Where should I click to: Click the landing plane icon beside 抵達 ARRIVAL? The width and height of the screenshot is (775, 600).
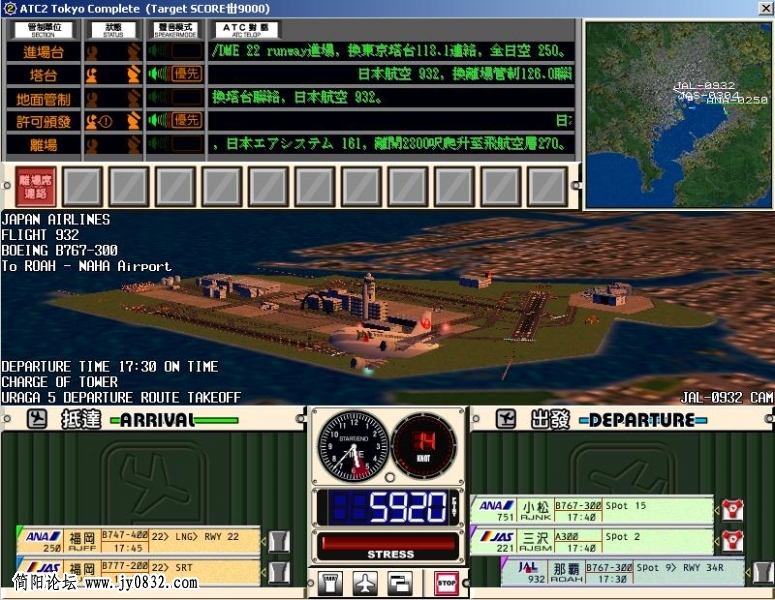click(x=37, y=419)
